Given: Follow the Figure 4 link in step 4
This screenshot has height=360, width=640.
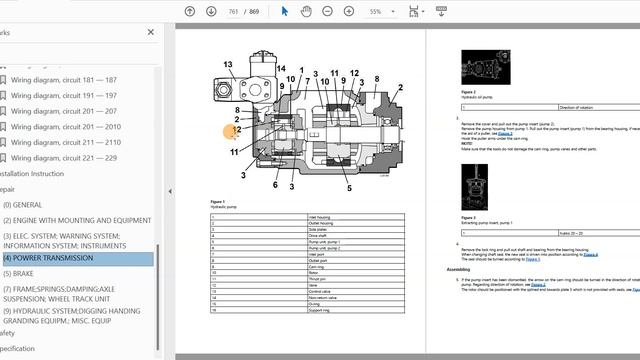Looking at the screenshot, I should pos(591,255).
